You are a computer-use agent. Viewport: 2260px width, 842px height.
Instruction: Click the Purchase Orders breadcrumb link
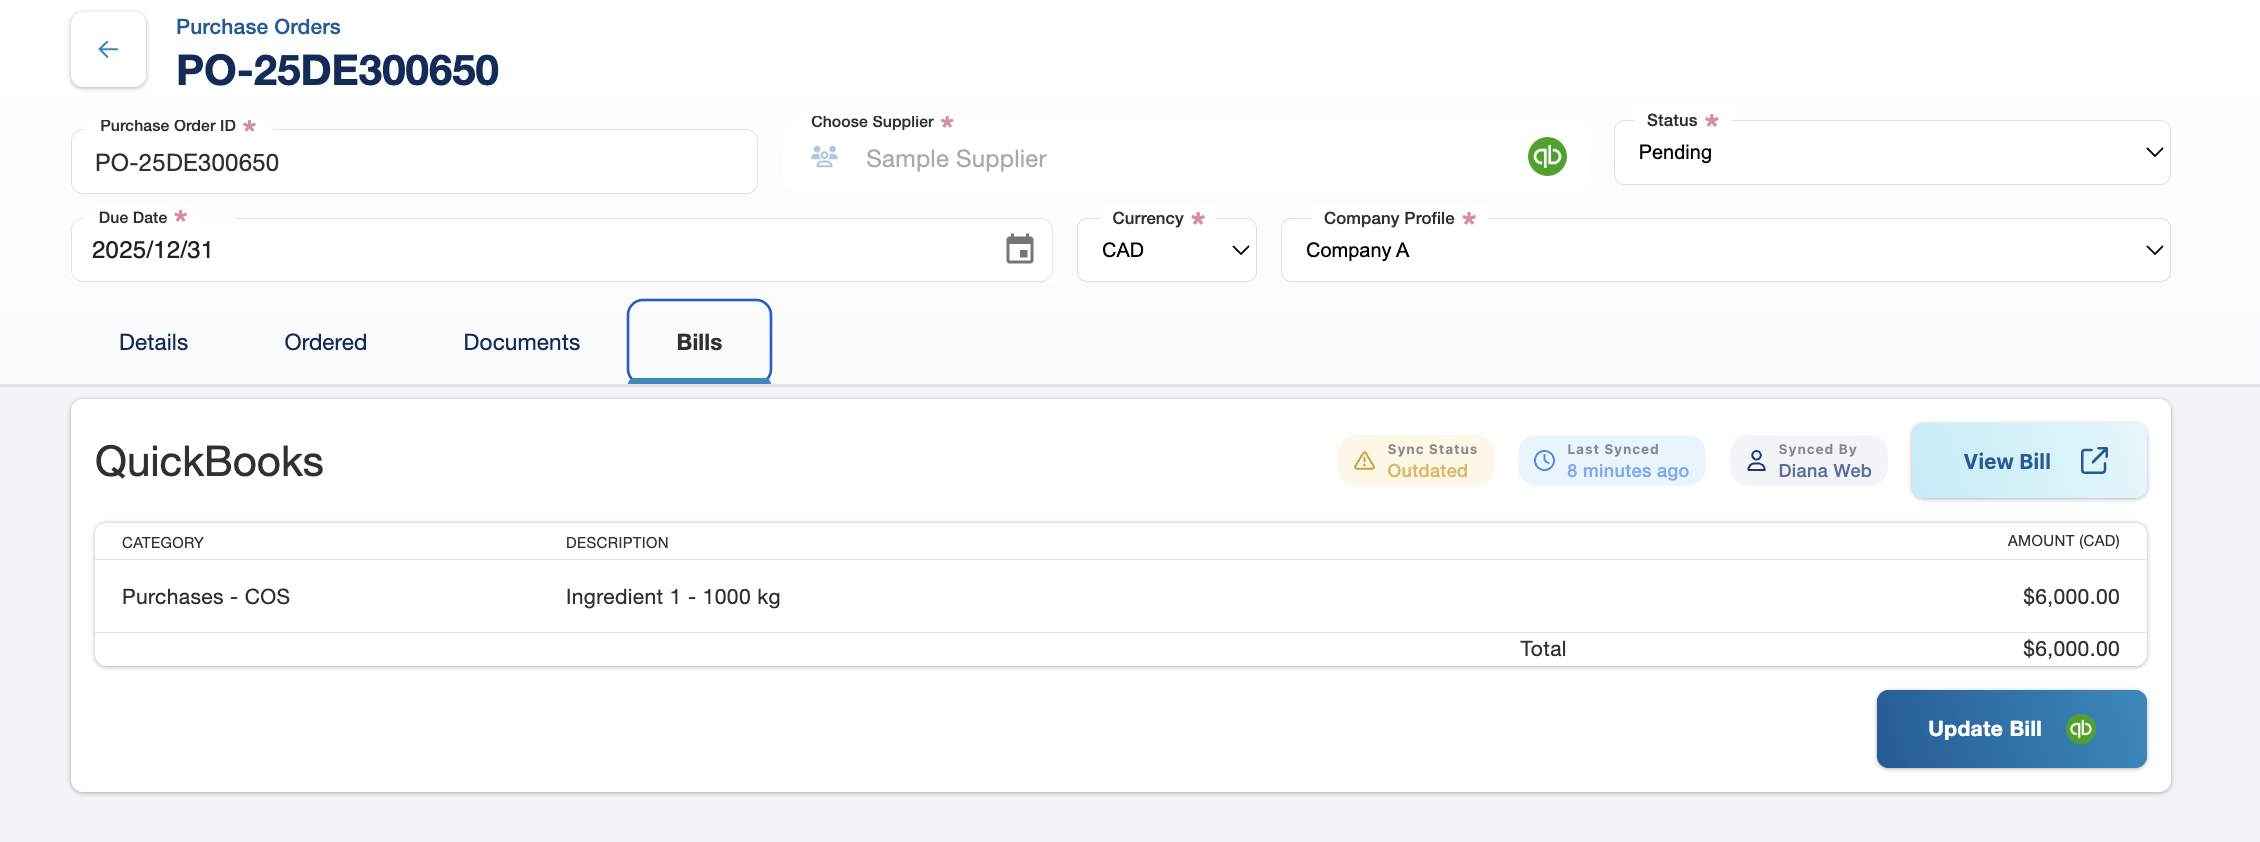tap(258, 27)
